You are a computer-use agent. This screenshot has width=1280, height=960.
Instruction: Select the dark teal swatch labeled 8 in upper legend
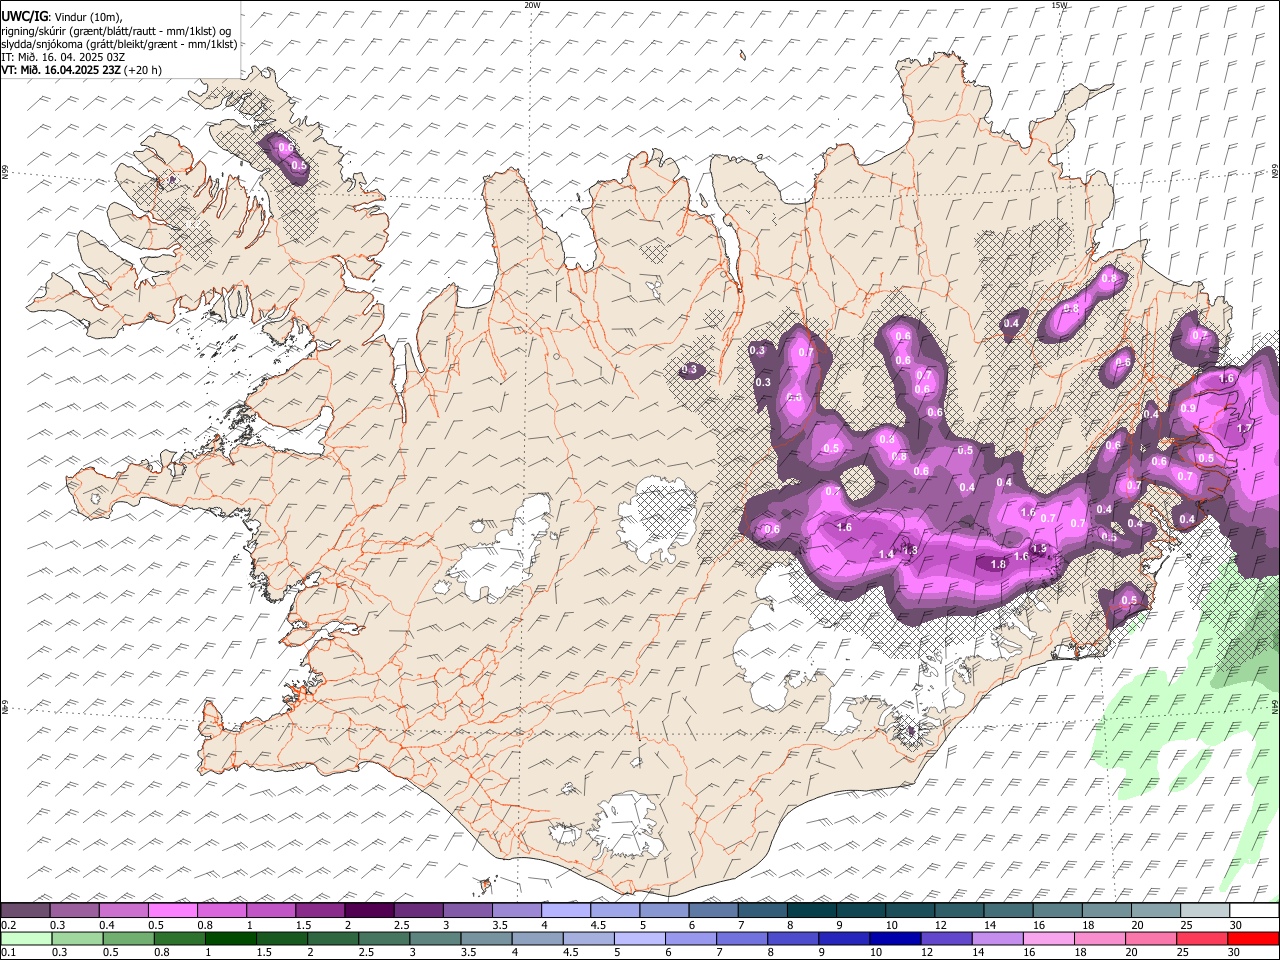(x=810, y=910)
